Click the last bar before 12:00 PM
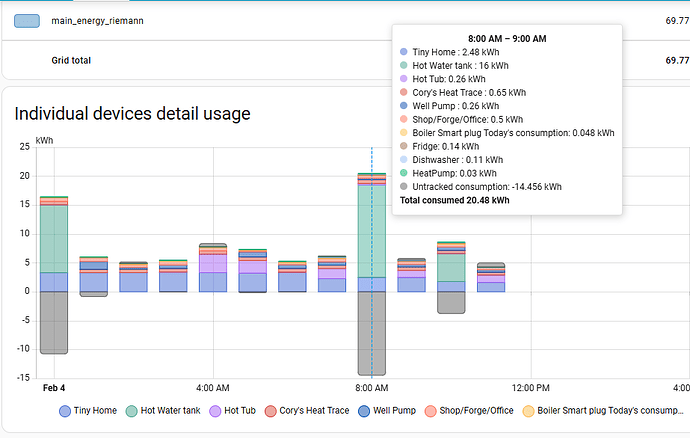Image resolution: width=690 pixels, height=438 pixels. click(491, 278)
